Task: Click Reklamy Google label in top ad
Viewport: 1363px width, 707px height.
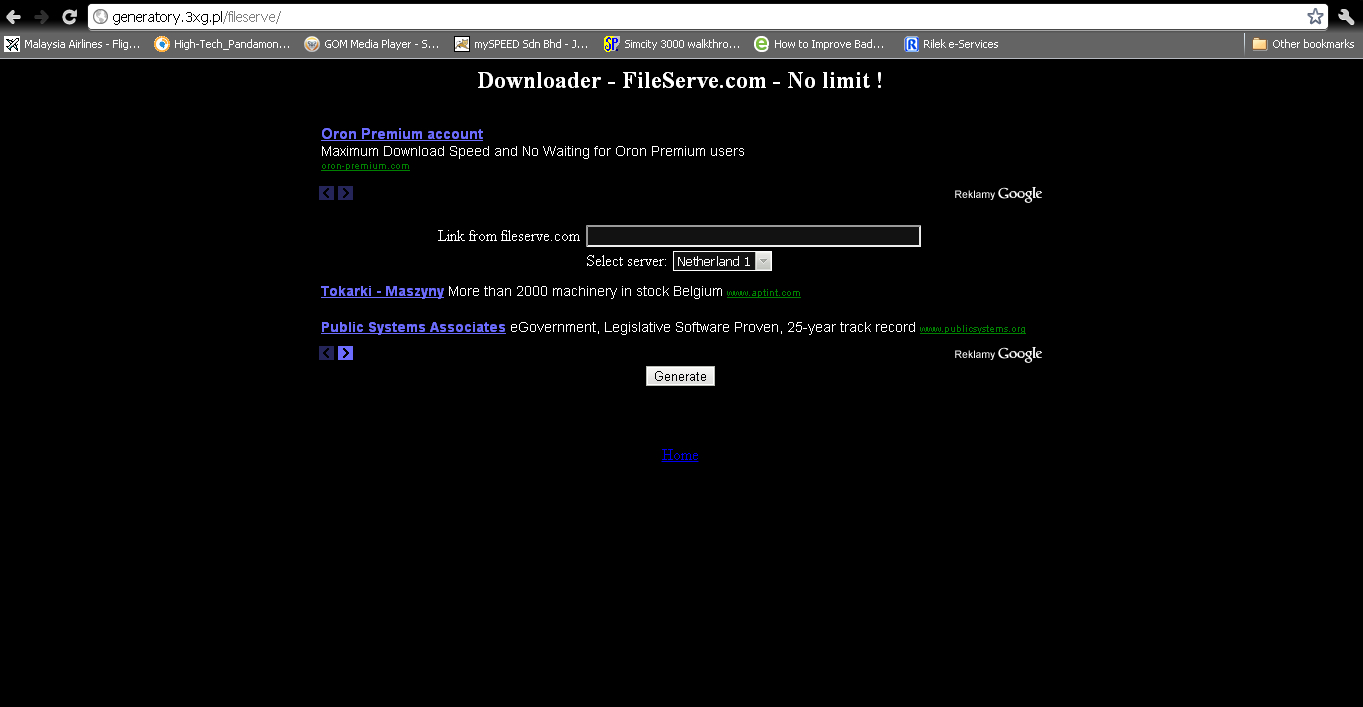Action: [x=998, y=194]
